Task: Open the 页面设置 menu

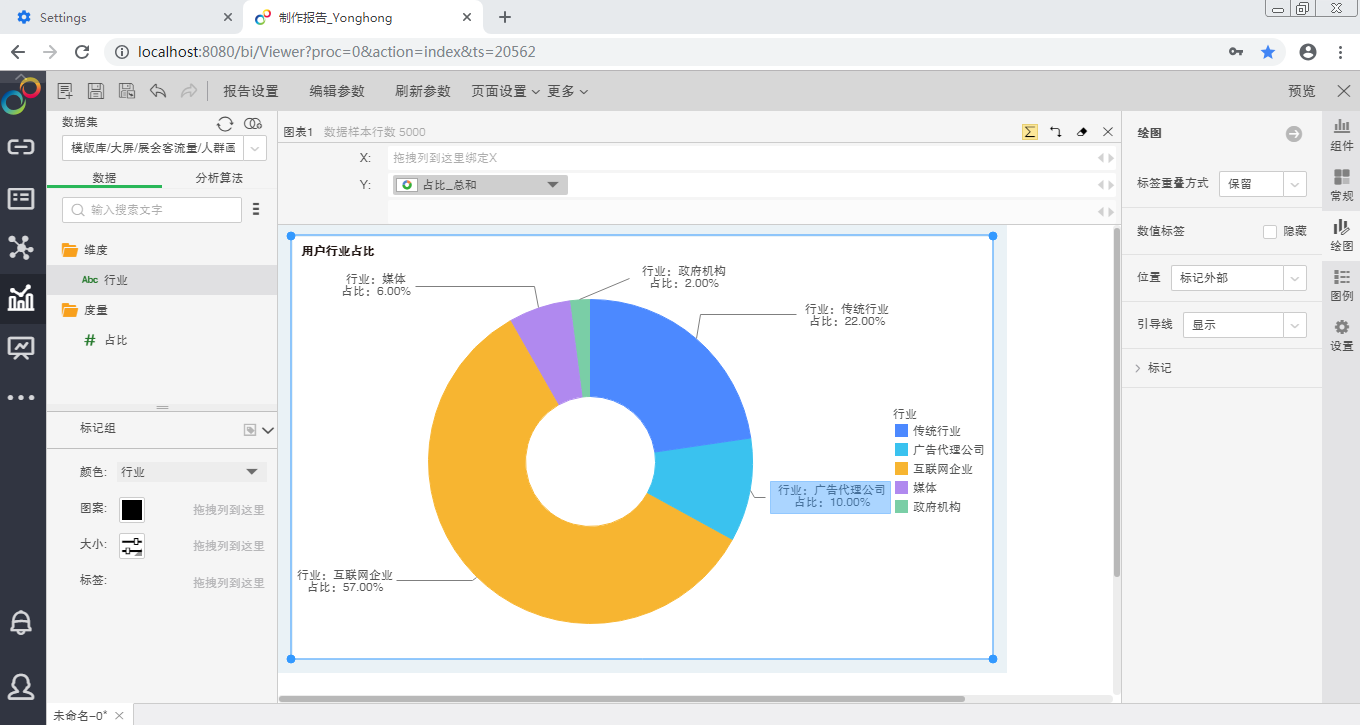Action: [x=505, y=91]
